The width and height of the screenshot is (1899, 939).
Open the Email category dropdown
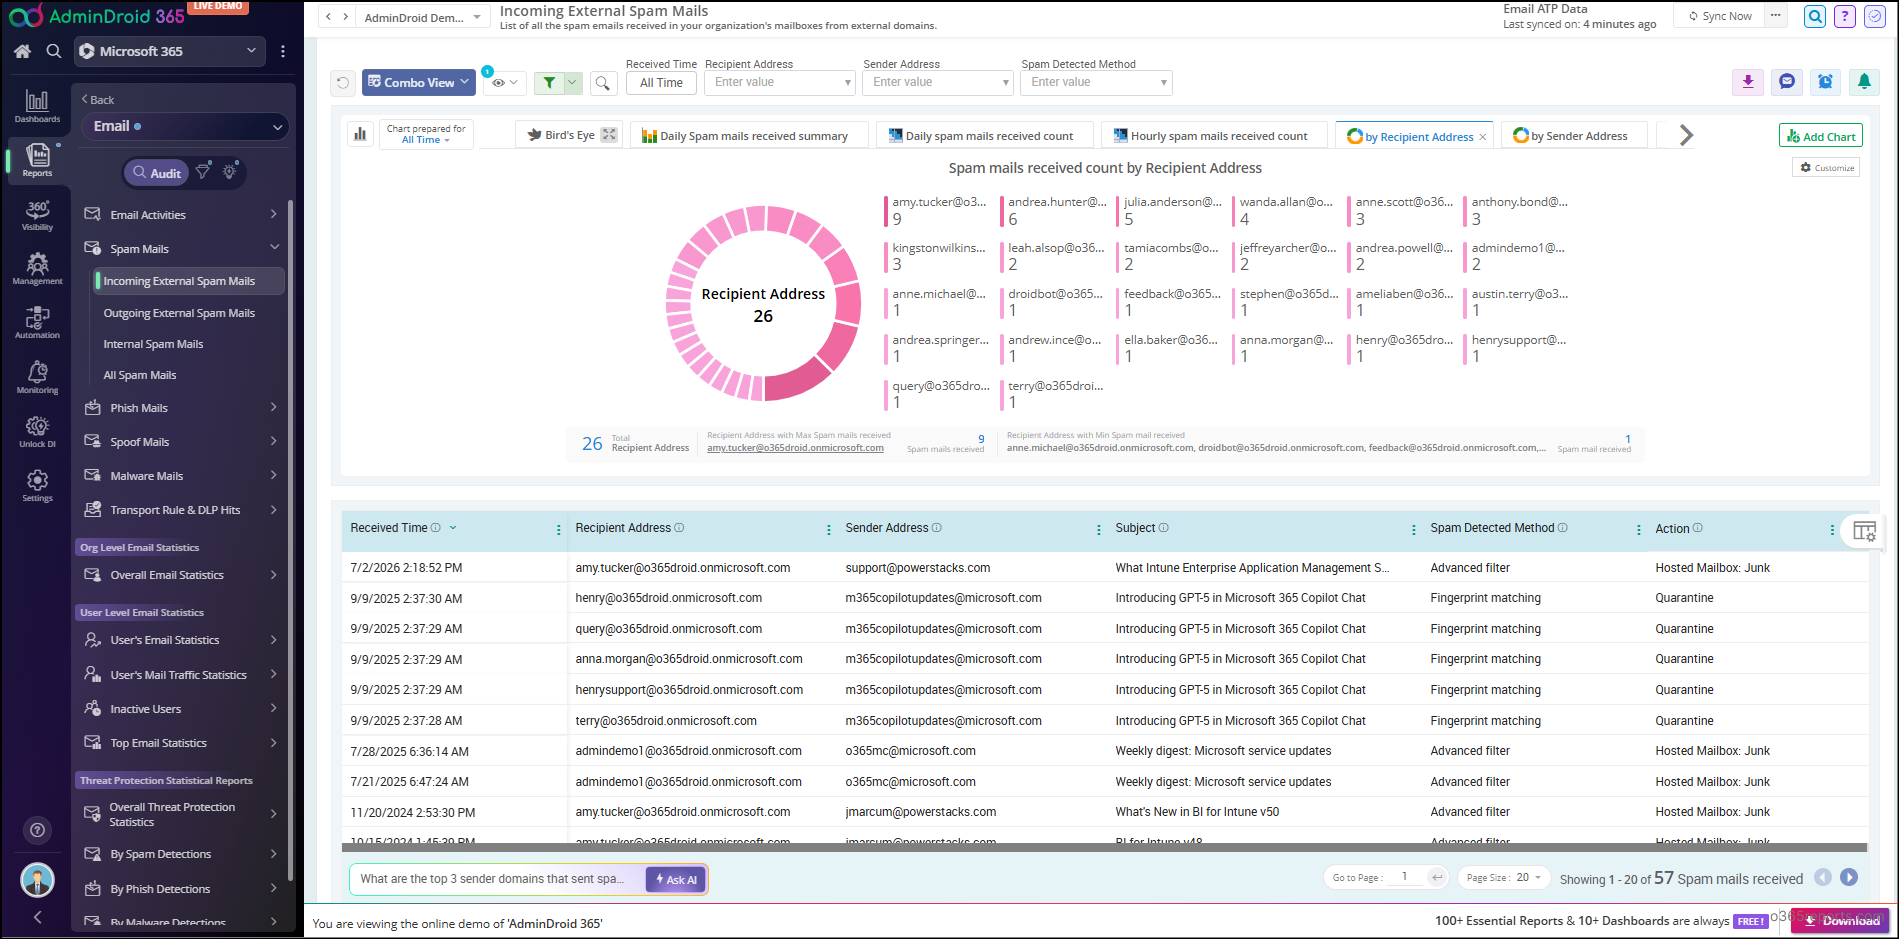tap(185, 126)
